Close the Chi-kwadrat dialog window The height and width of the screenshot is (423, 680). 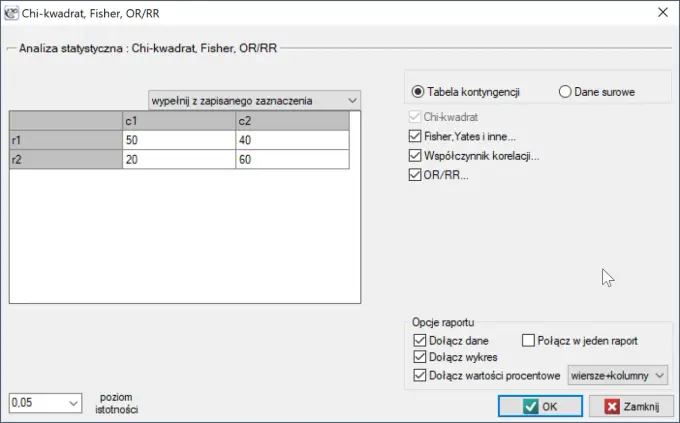[663, 13]
